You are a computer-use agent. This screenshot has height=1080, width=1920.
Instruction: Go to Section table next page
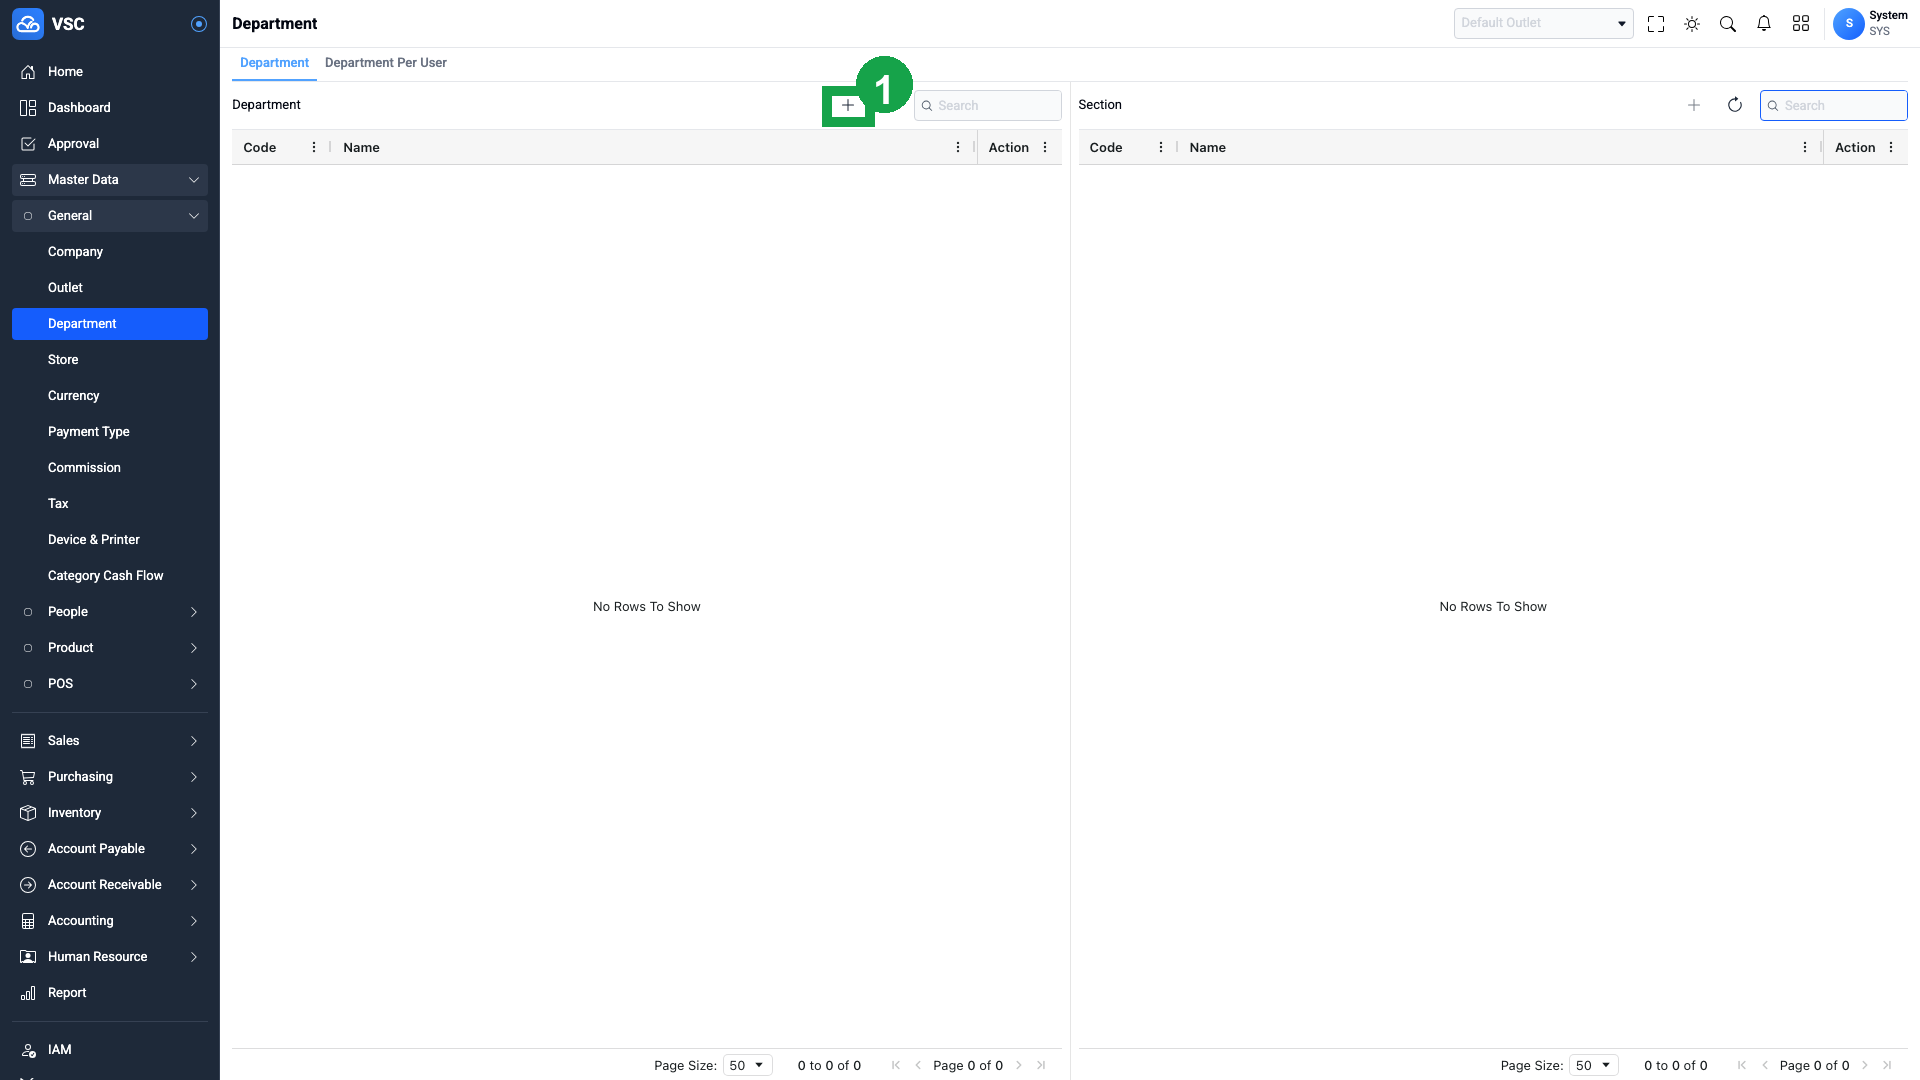tap(1865, 1066)
